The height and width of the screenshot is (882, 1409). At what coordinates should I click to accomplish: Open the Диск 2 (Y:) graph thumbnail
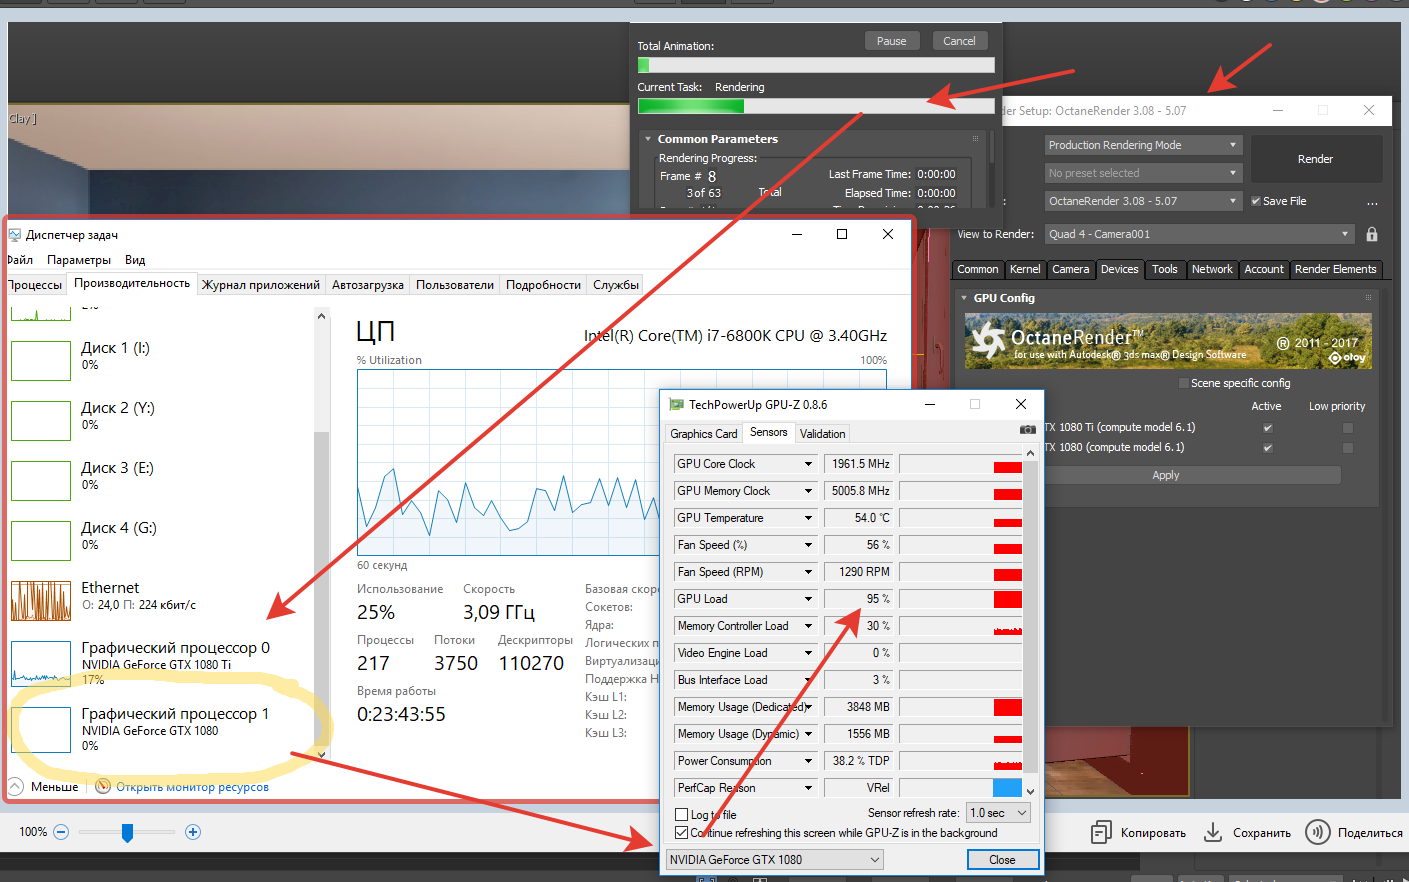41,421
